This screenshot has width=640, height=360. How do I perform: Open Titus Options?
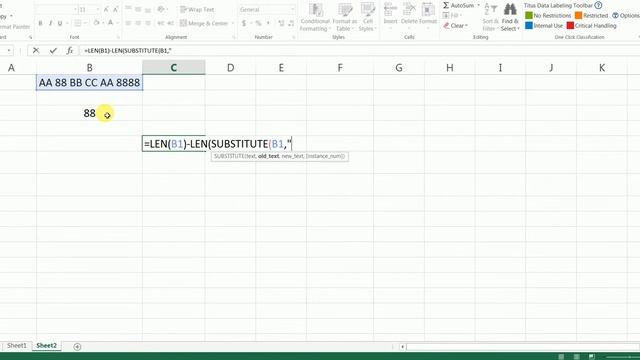click(626, 16)
